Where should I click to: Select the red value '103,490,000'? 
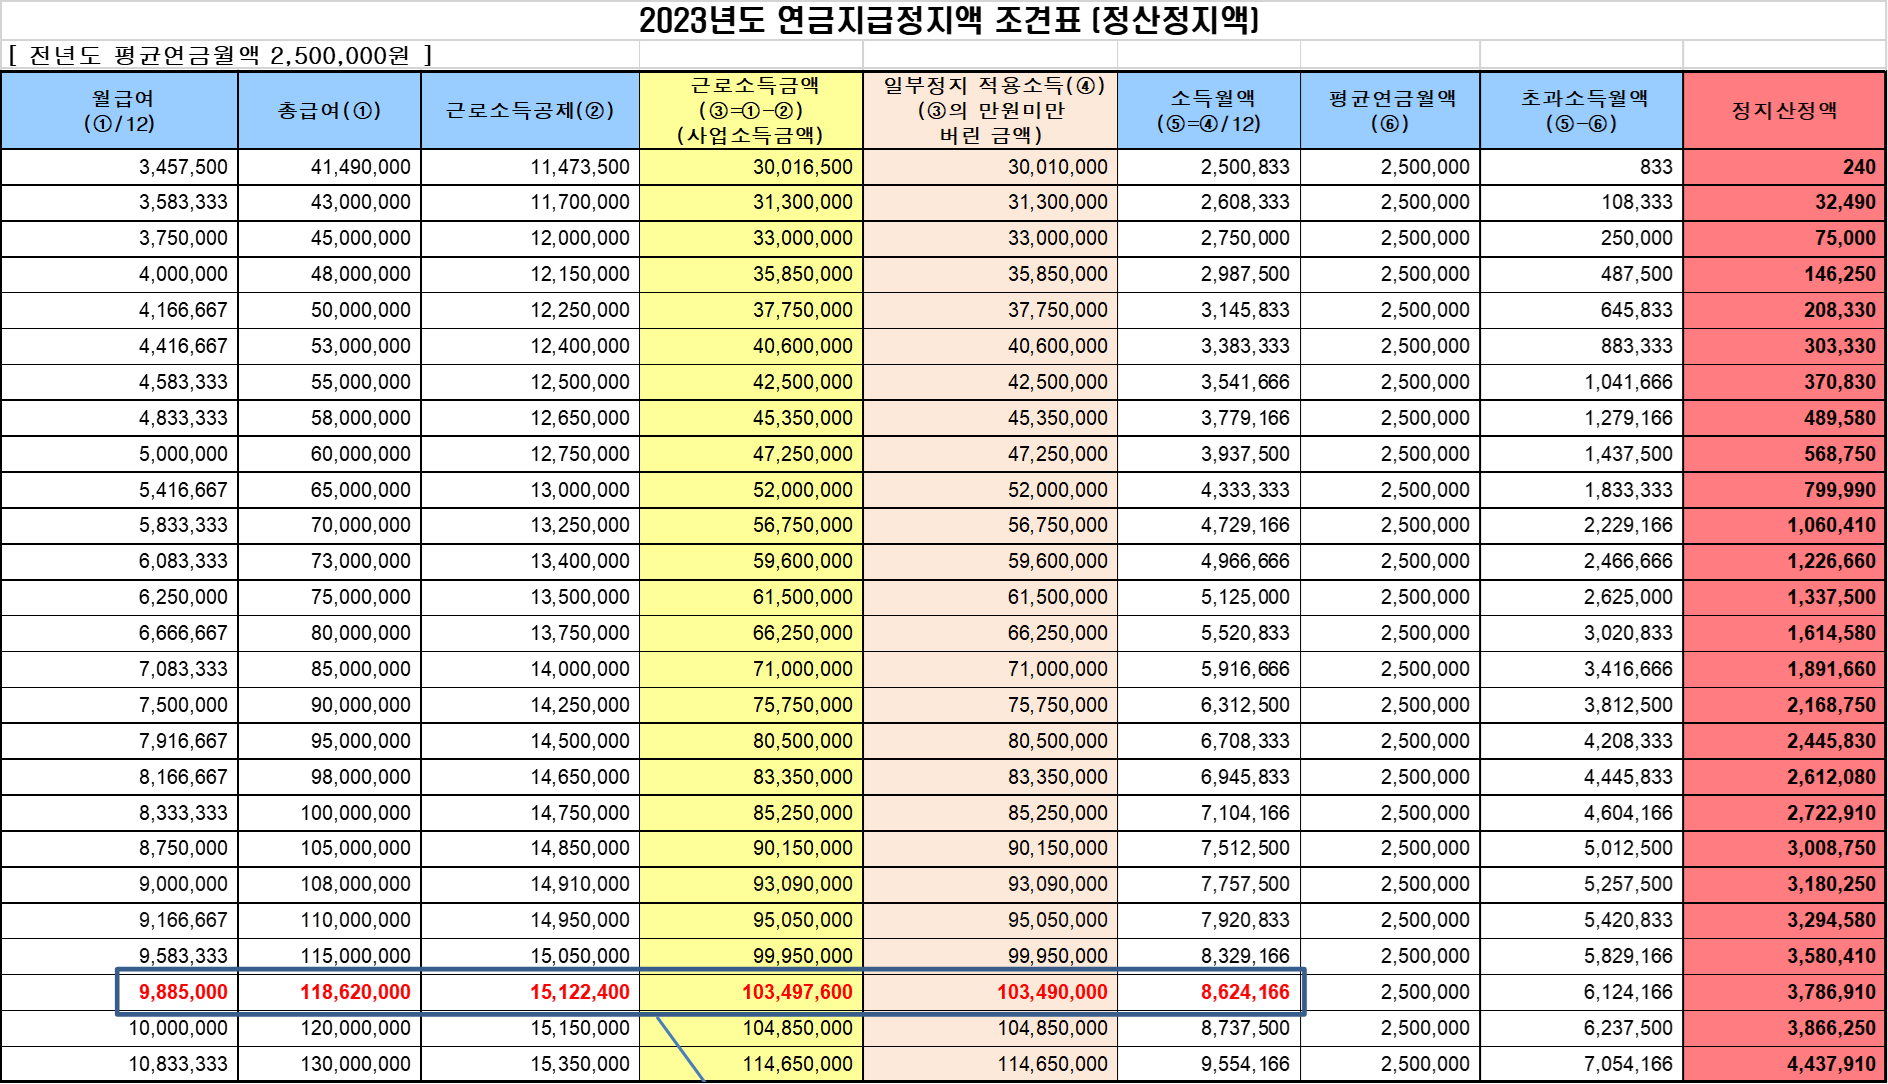pyautogui.click(x=1052, y=992)
